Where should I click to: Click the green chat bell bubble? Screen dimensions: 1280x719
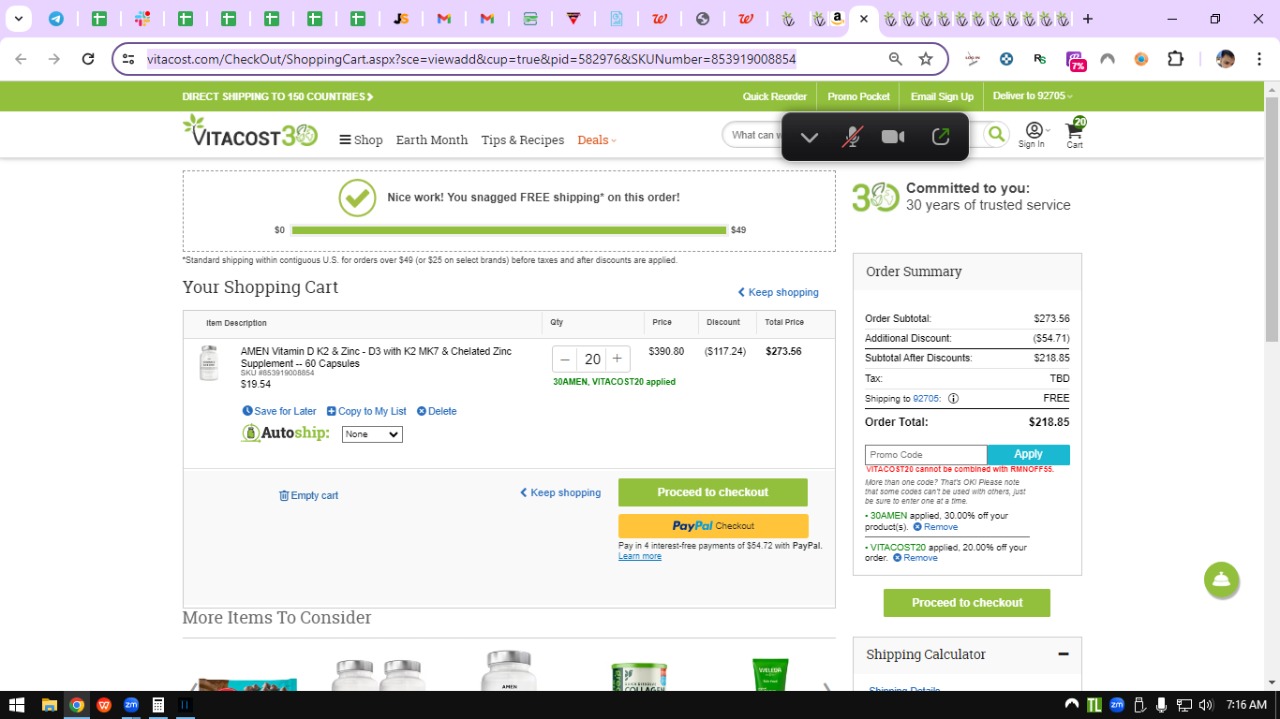pos(1221,580)
